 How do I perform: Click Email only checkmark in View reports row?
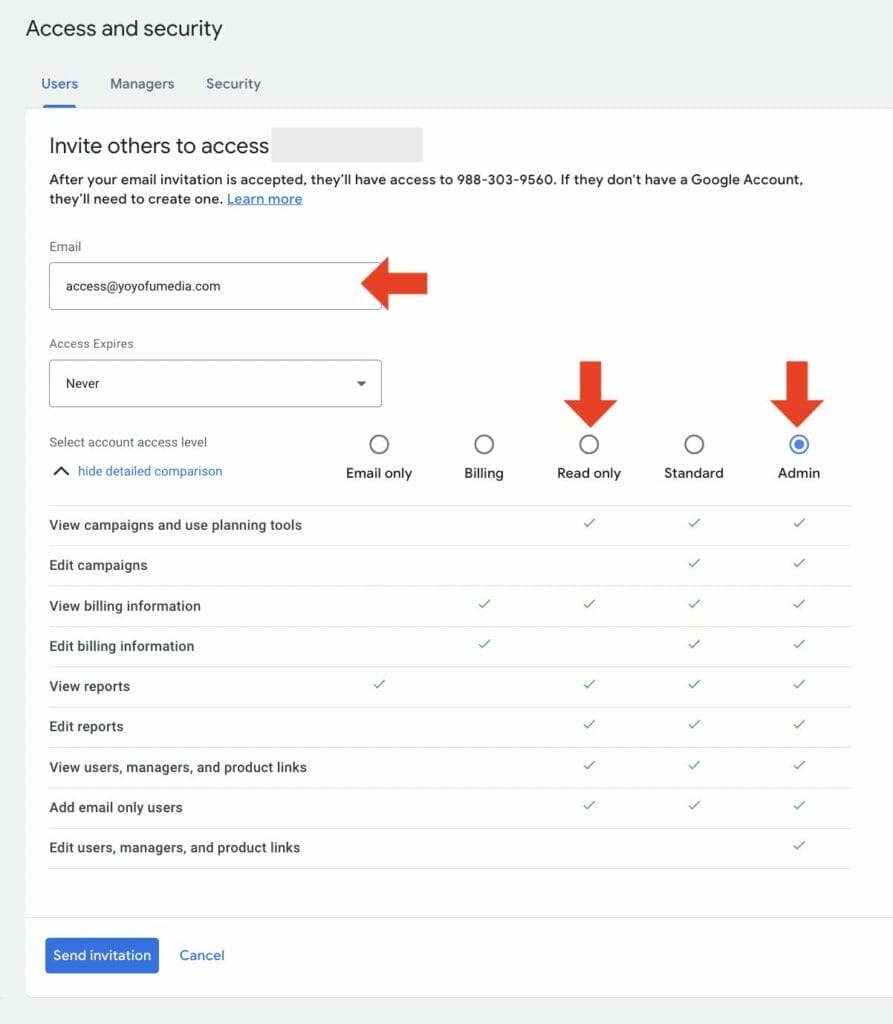379,685
